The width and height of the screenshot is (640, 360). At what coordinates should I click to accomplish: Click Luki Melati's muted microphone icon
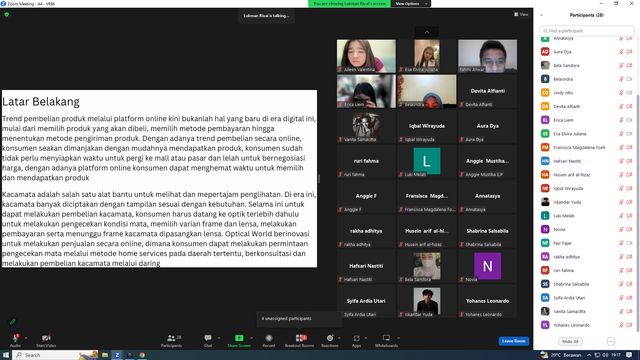[x=621, y=216]
